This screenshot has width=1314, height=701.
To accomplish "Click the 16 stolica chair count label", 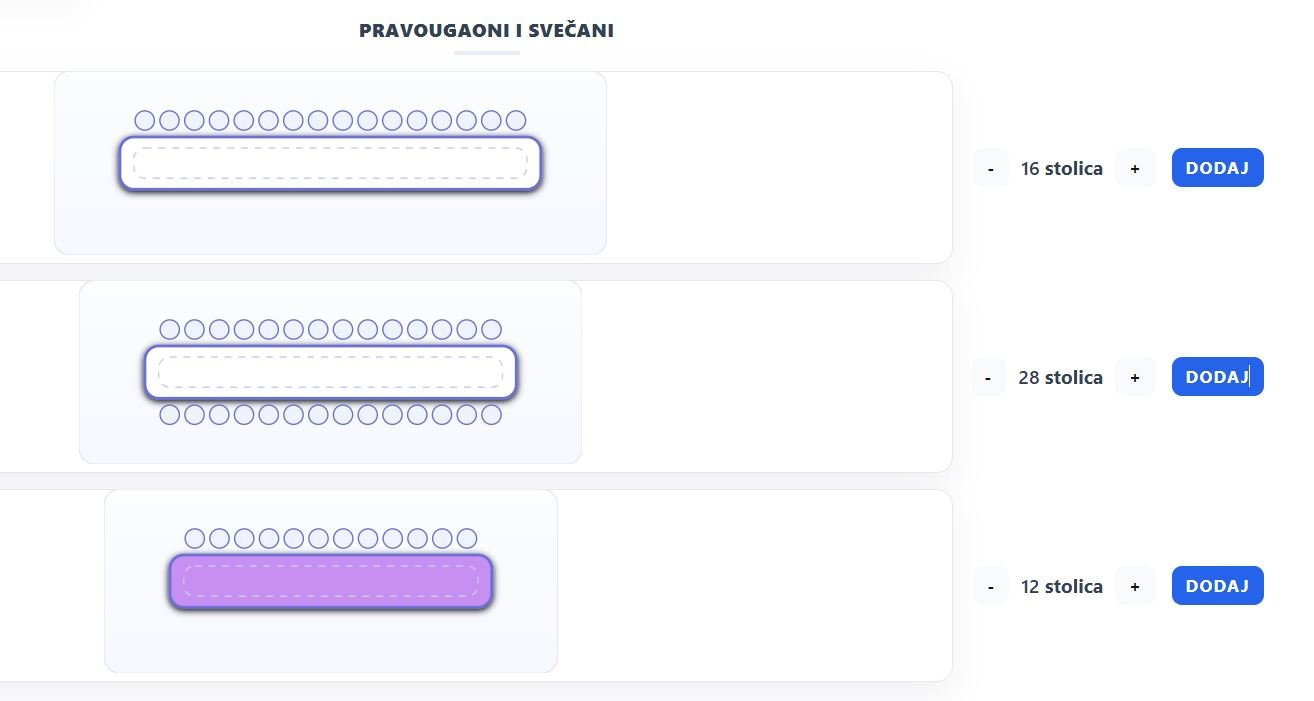I will pyautogui.click(x=1061, y=168).
